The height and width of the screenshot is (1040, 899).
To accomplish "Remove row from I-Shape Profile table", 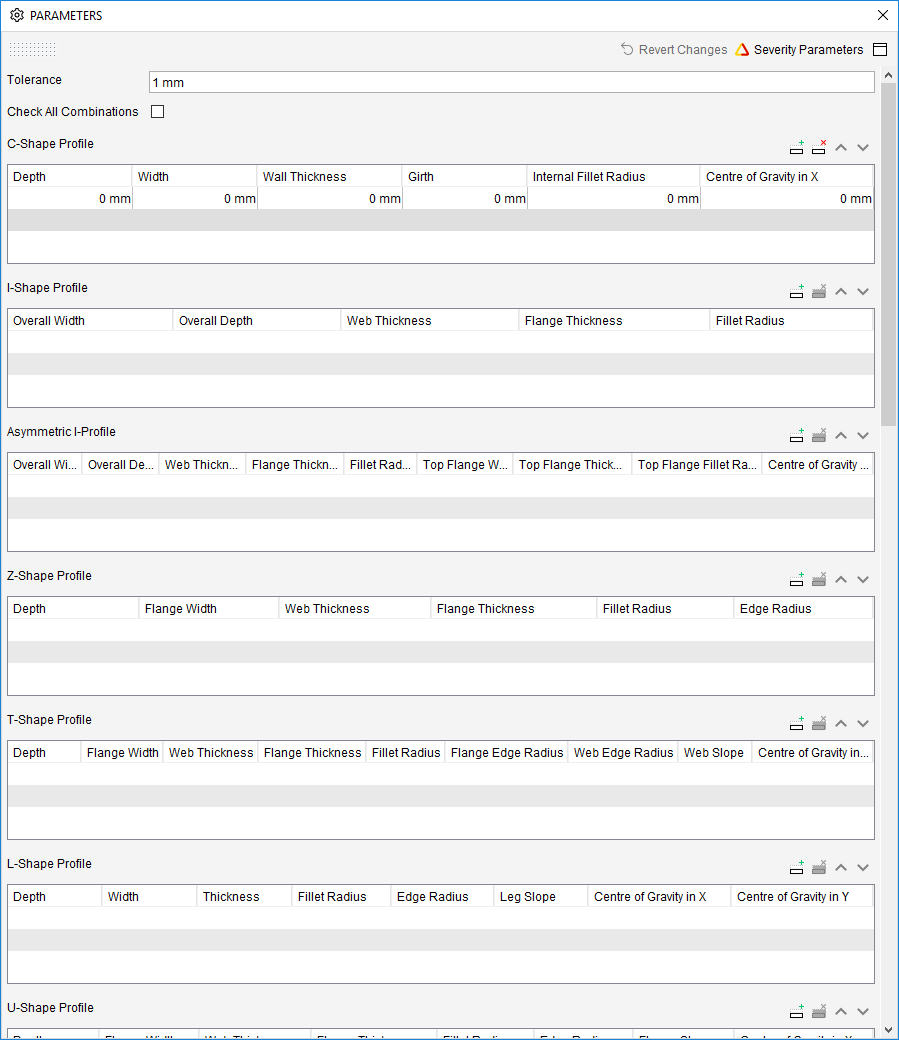I will [819, 291].
